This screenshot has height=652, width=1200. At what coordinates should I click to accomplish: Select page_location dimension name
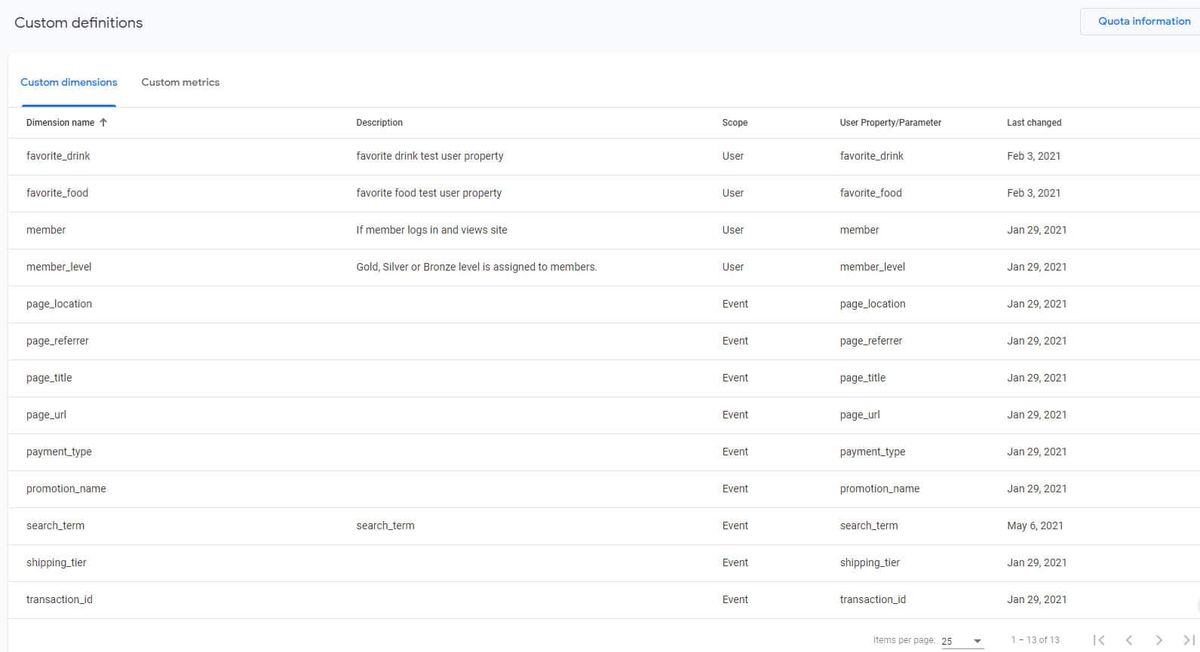(59, 304)
